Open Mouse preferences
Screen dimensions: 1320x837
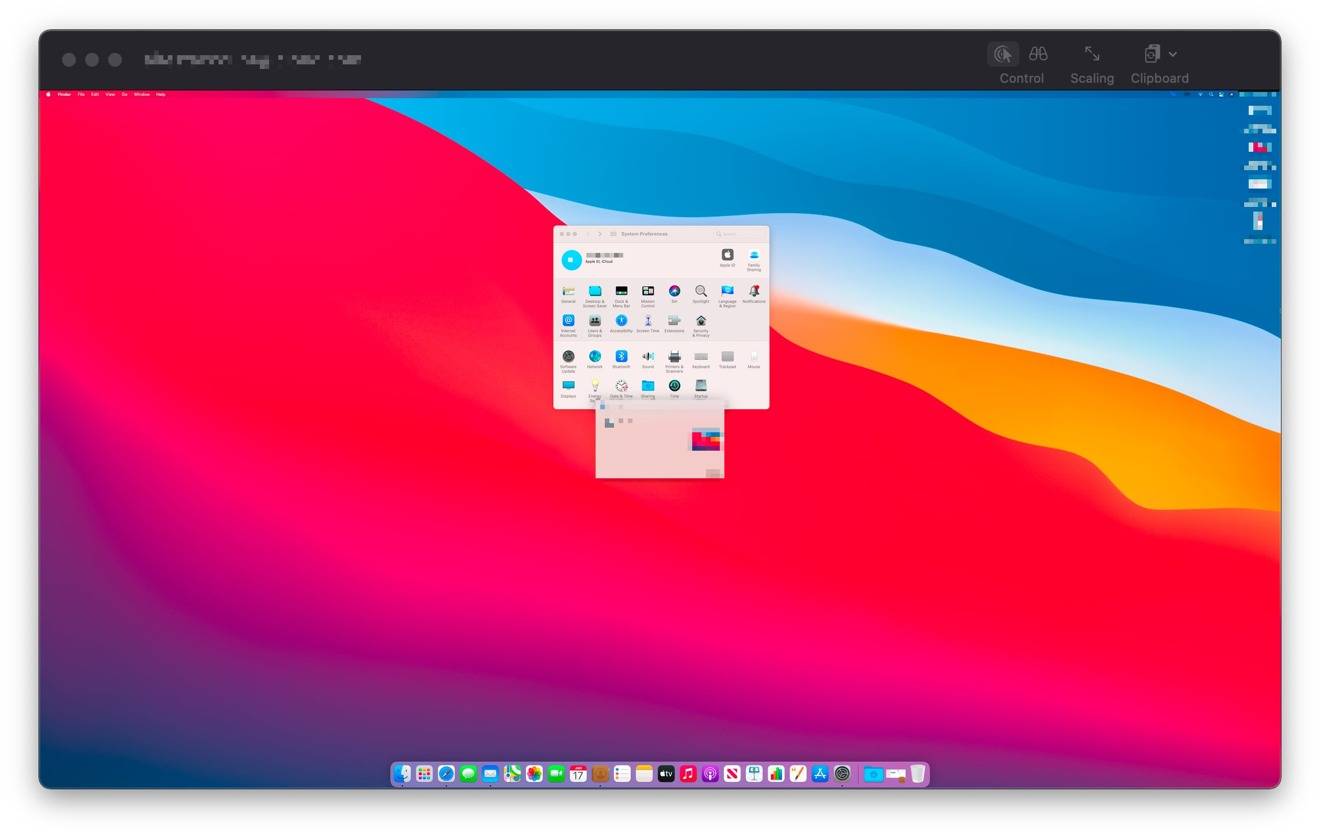point(754,360)
